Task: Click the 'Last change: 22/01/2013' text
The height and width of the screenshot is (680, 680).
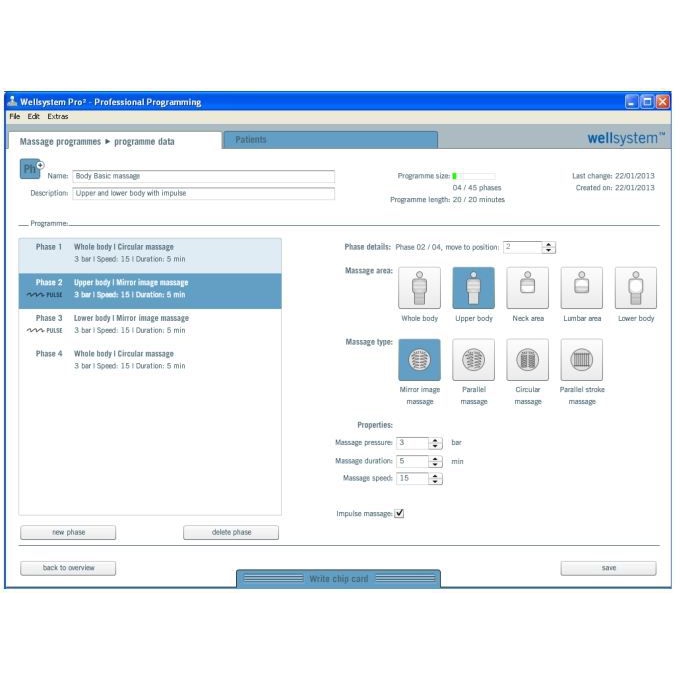Action: point(613,176)
